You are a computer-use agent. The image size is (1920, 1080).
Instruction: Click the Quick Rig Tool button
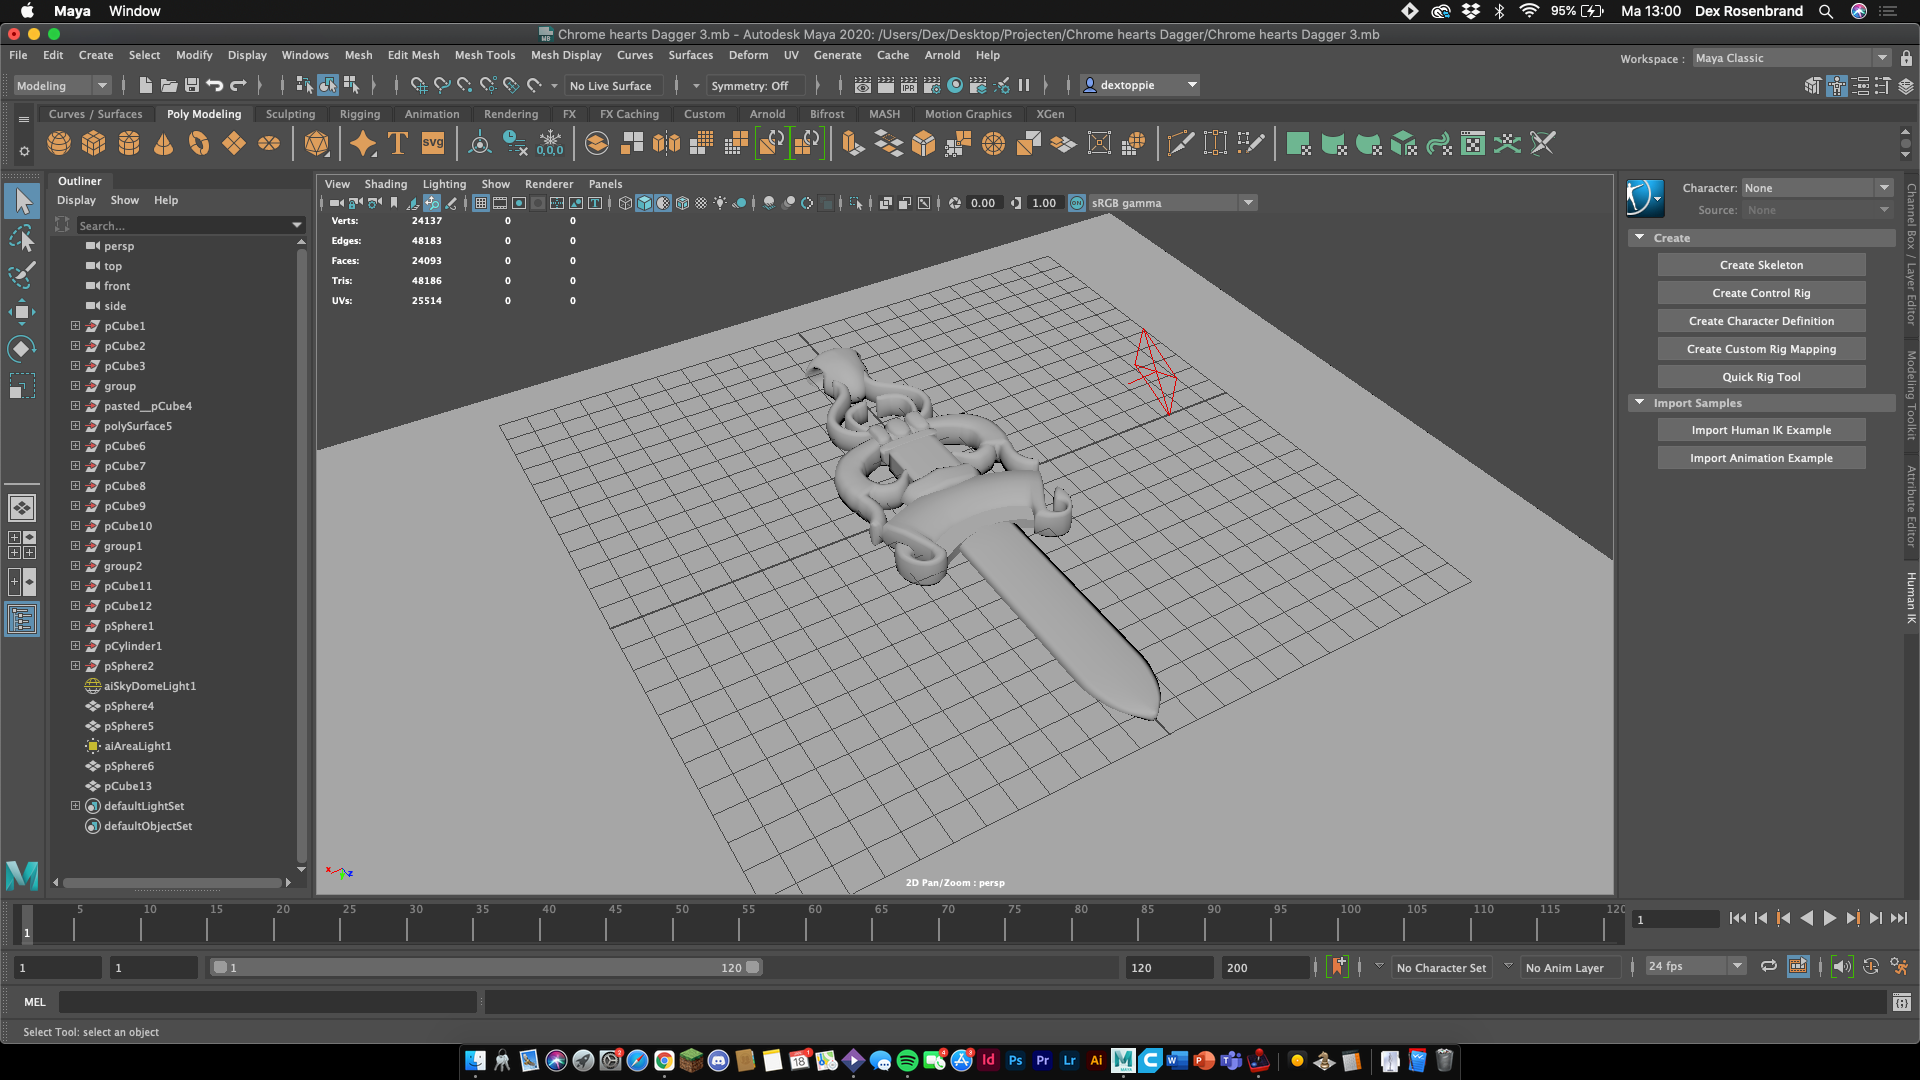(1760, 377)
